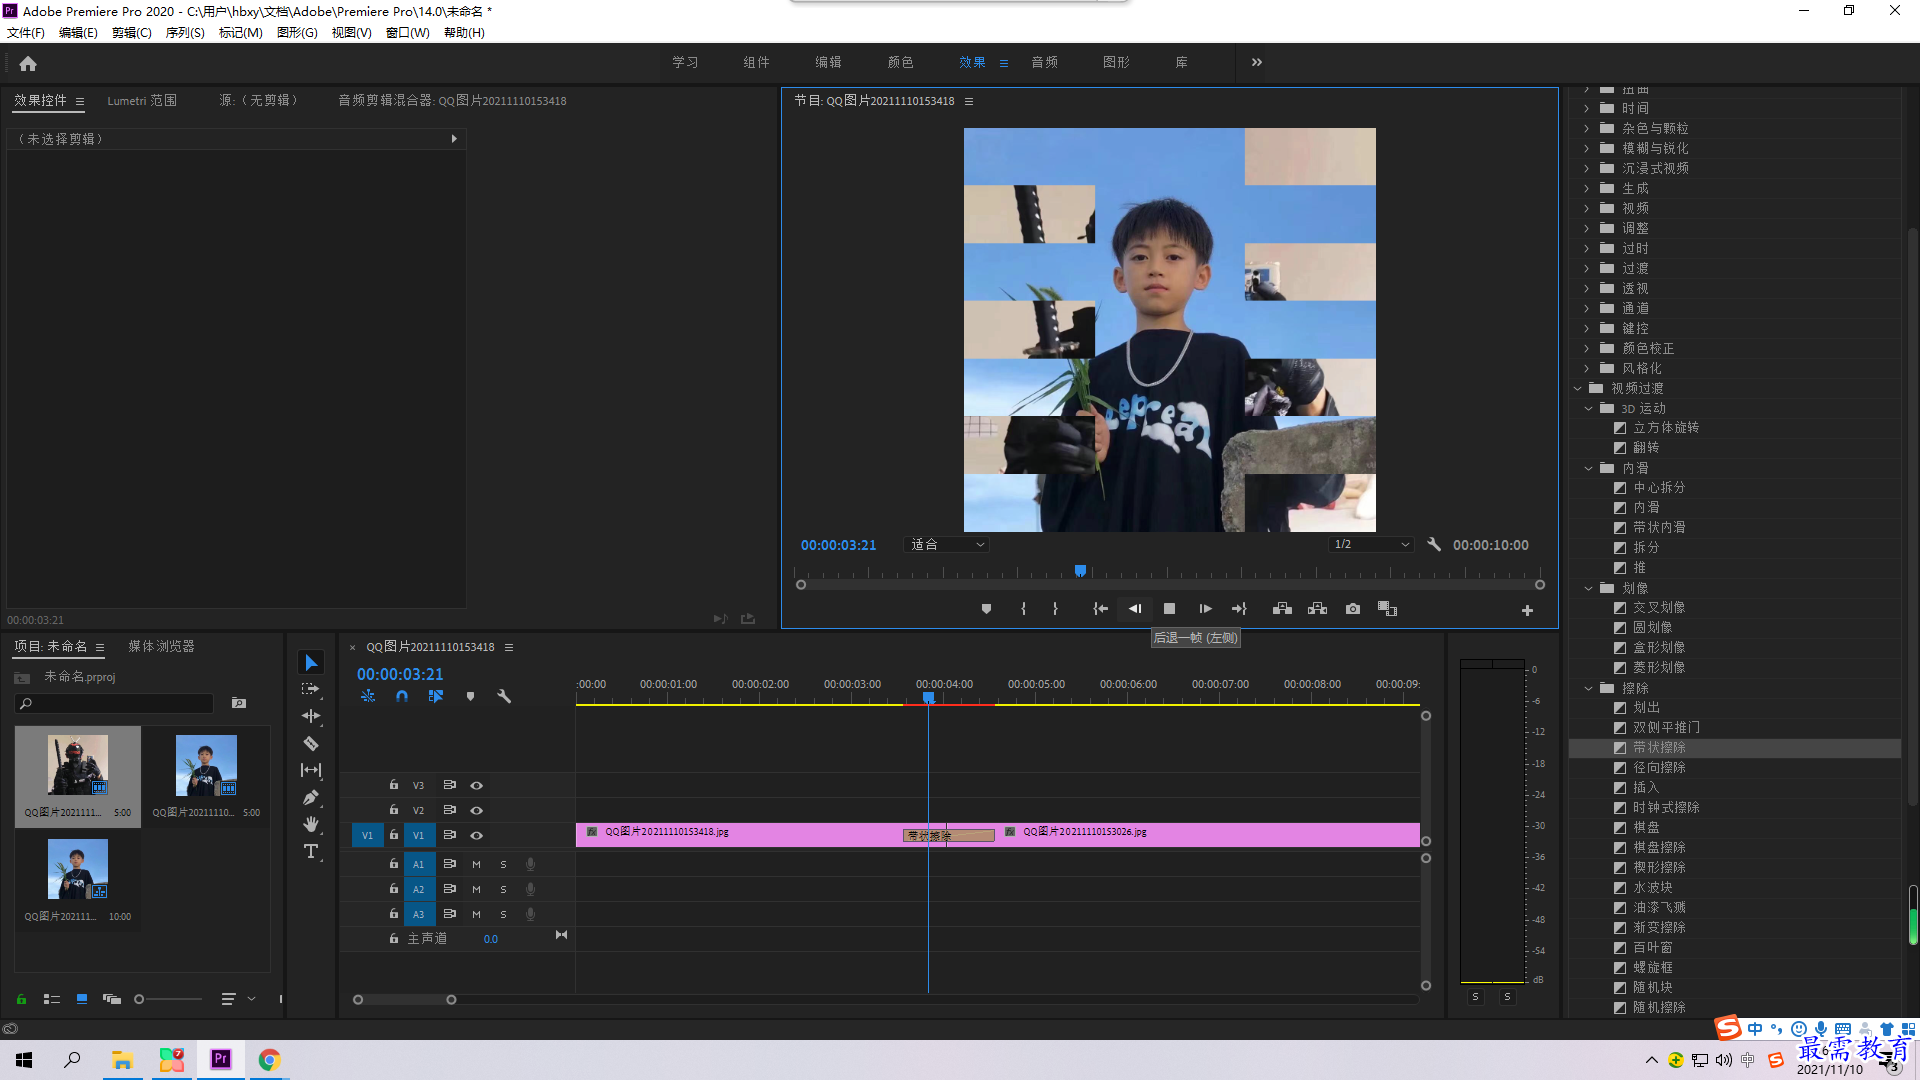
Task: Expand the 颜色校正 folder
Action: point(1587,348)
